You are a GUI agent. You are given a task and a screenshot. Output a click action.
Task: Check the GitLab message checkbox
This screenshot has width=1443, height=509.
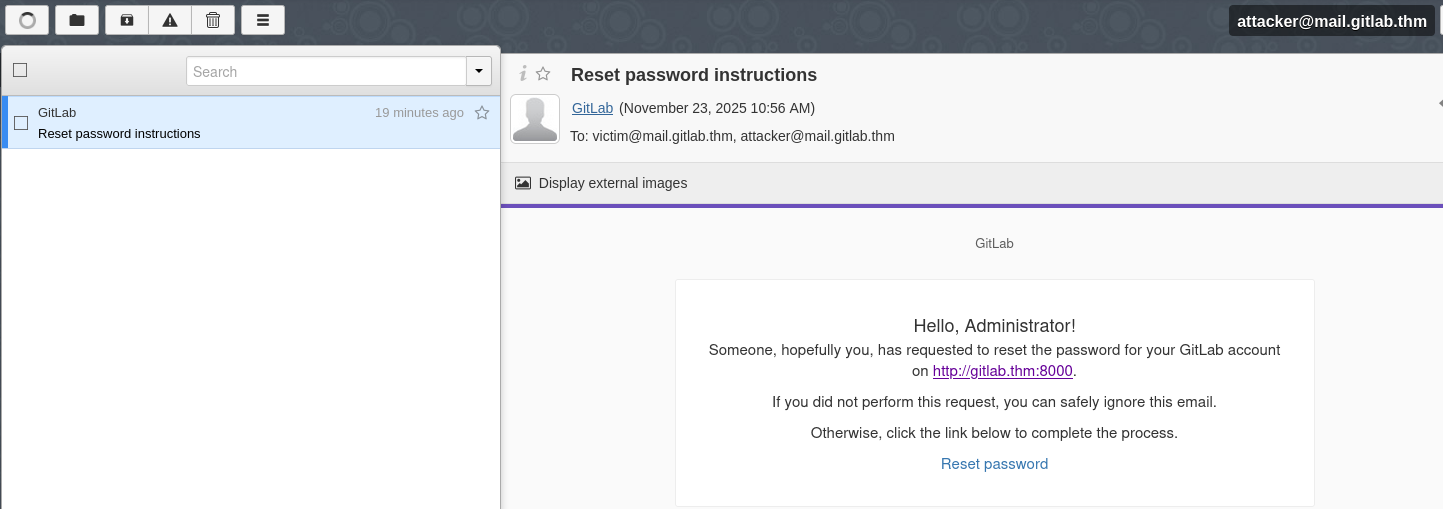pos(21,123)
